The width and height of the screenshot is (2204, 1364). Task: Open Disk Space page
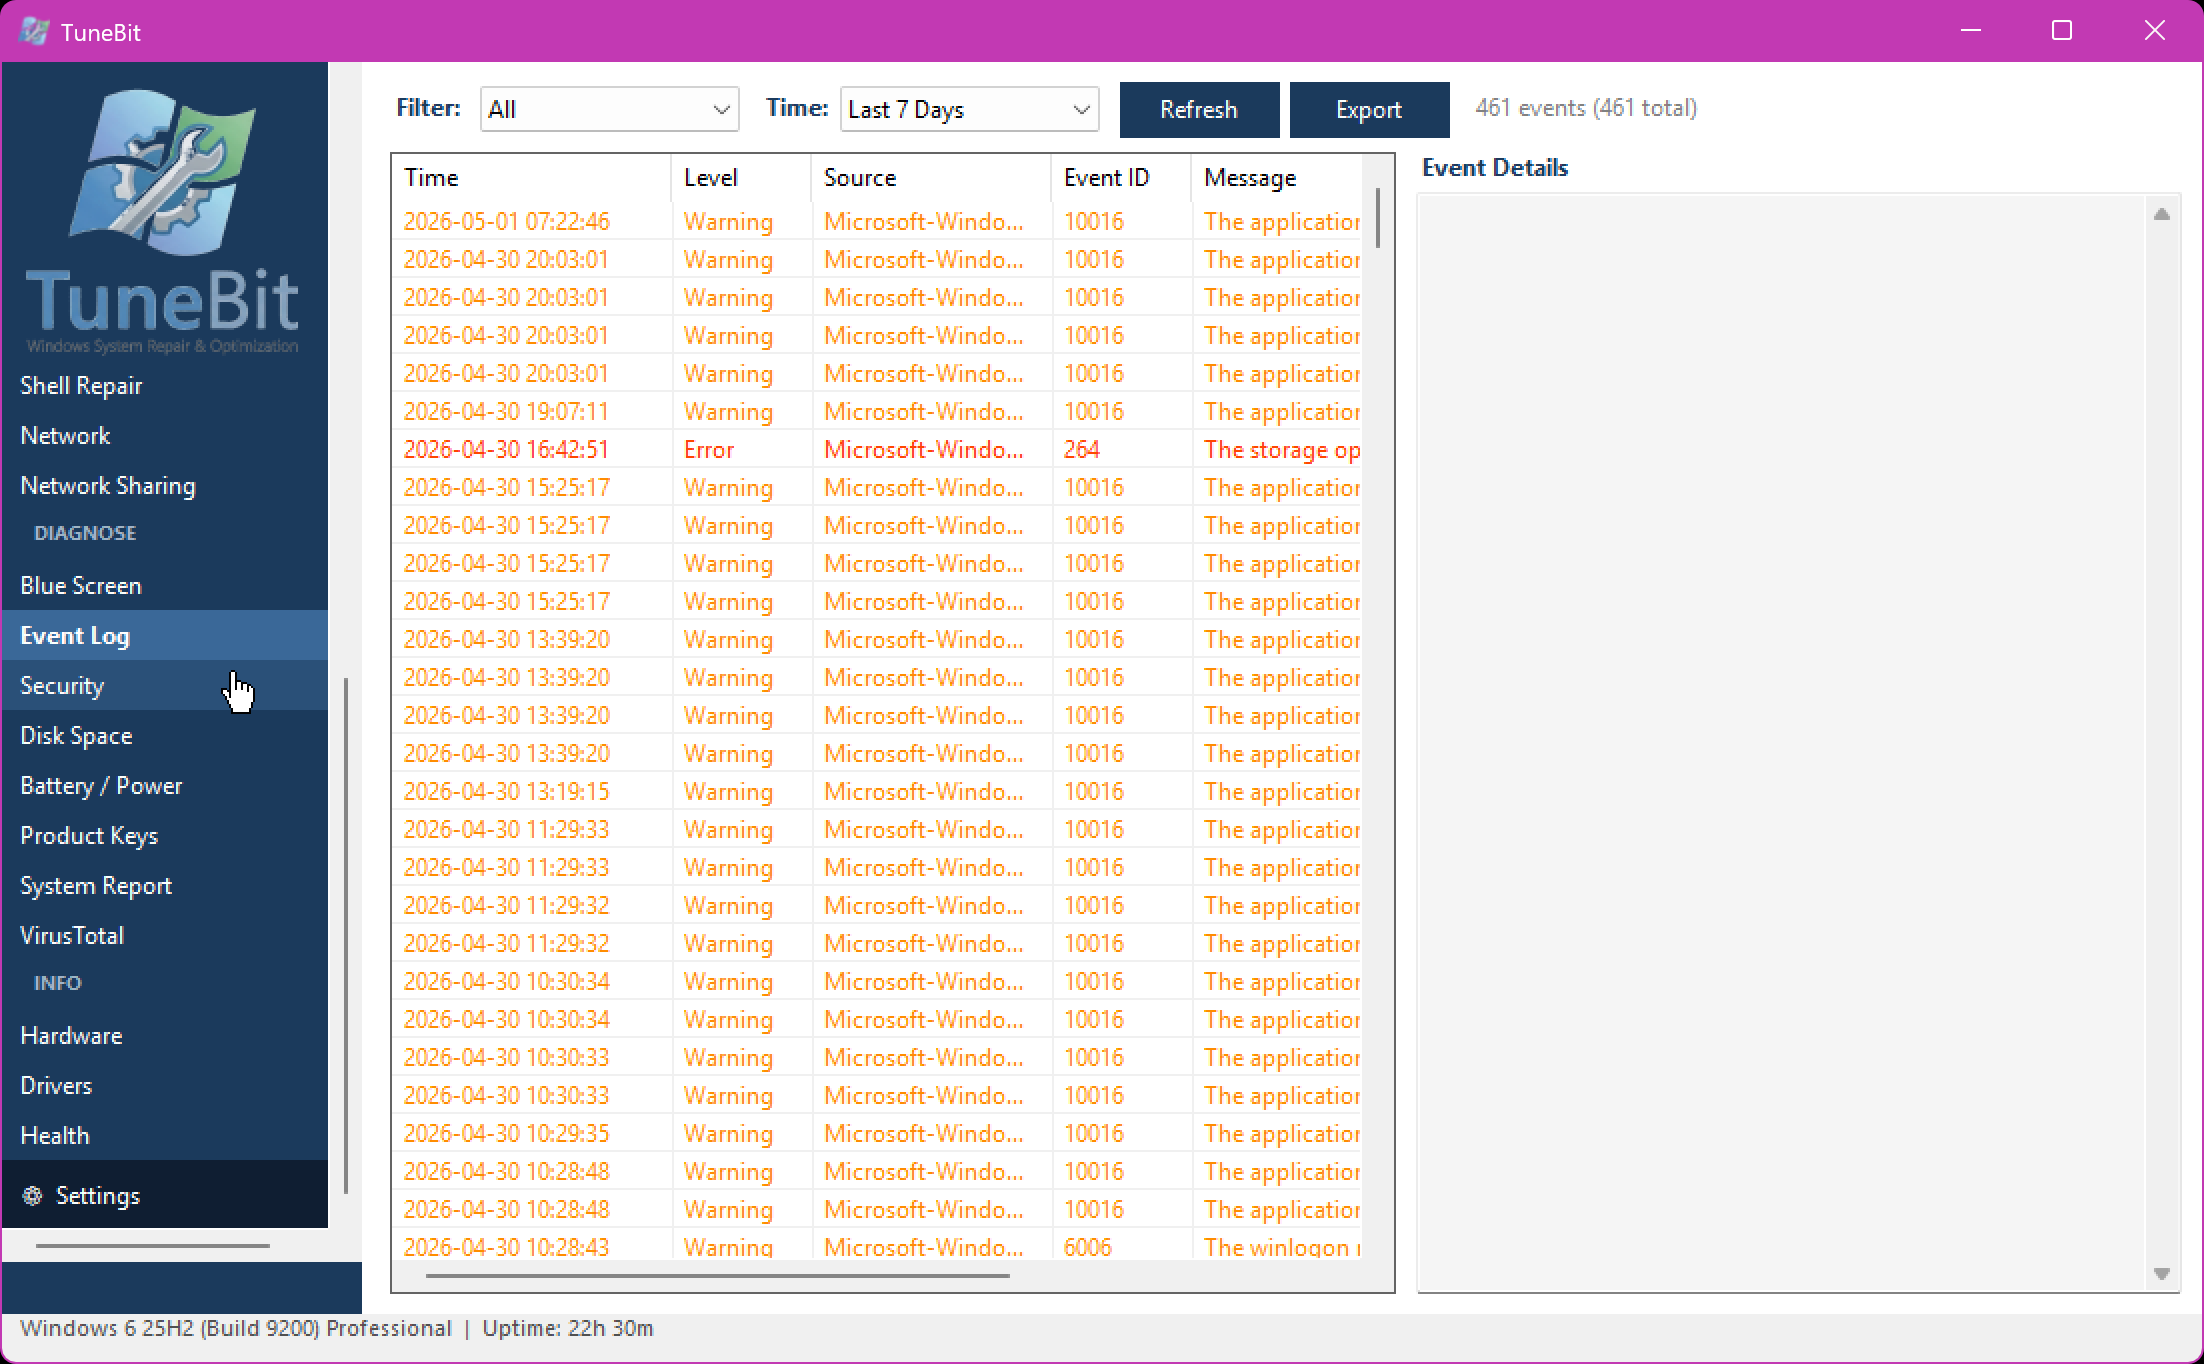pos(165,735)
